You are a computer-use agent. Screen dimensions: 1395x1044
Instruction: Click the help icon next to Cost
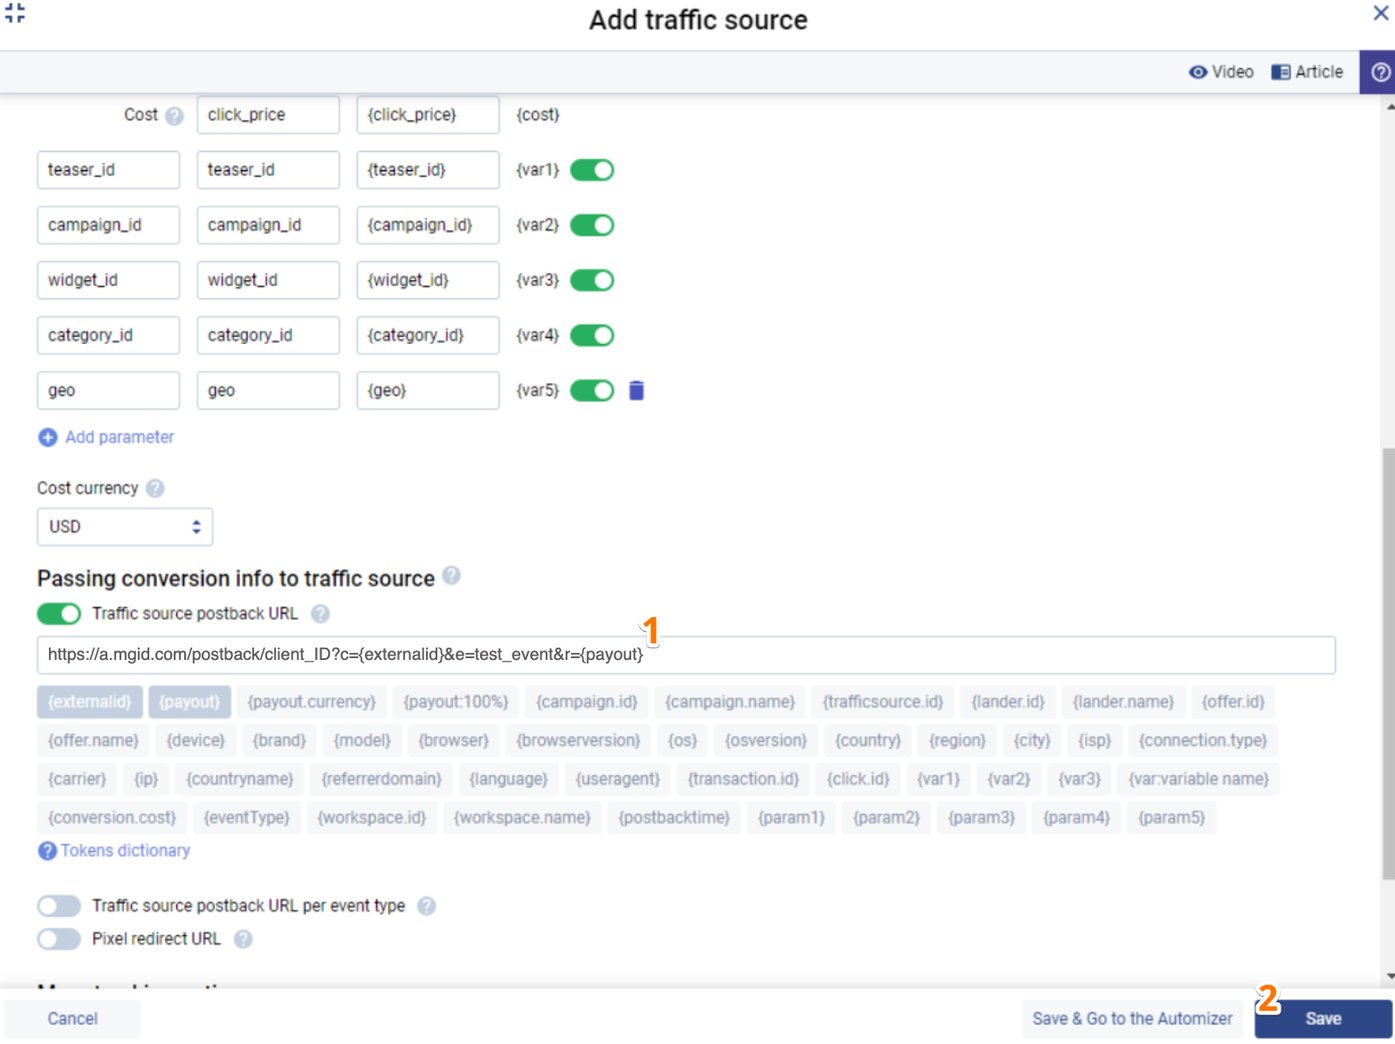pyautogui.click(x=175, y=114)
